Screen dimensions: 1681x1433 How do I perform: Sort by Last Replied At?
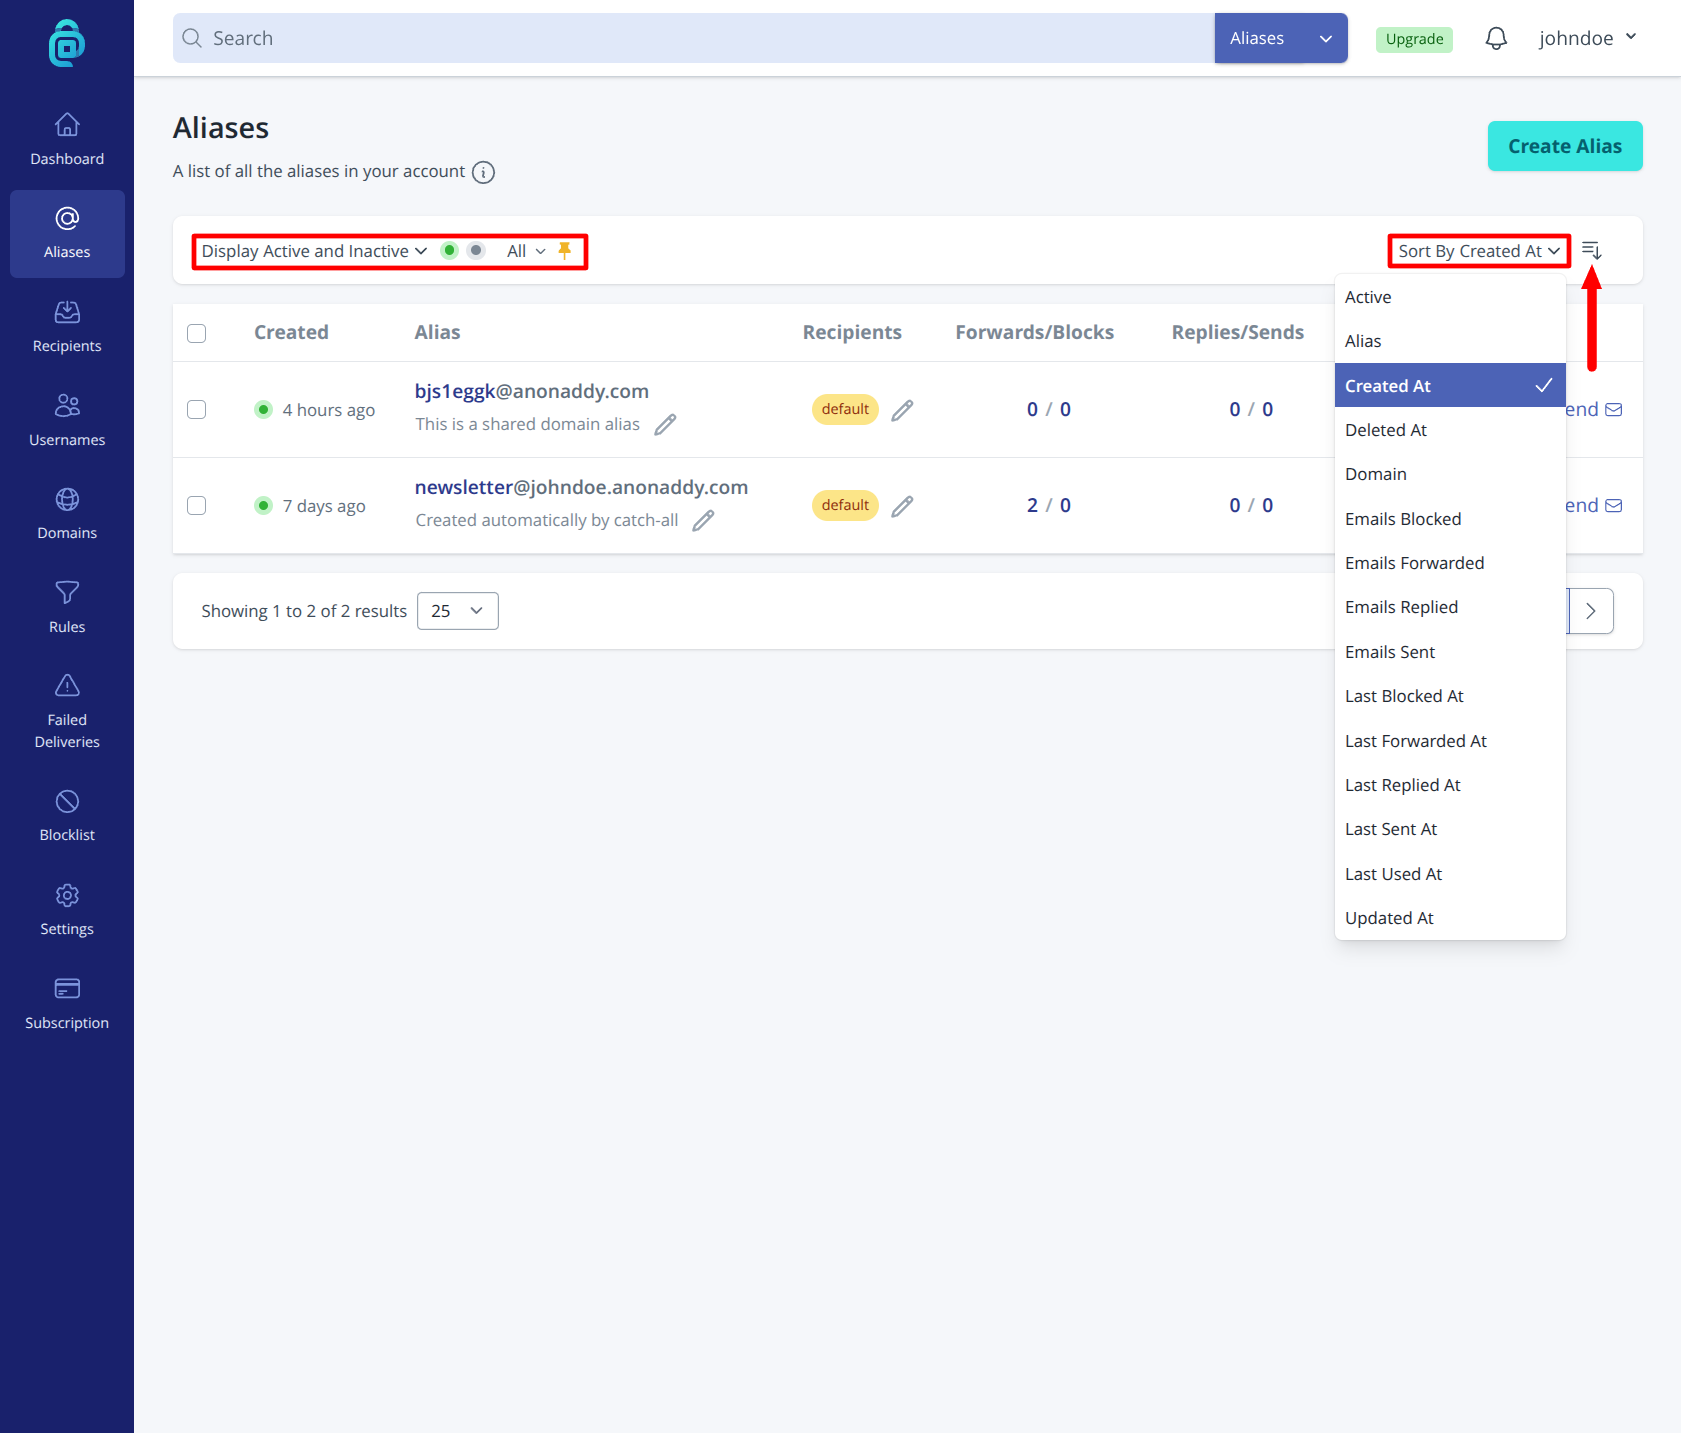[x=1450, y=785]
